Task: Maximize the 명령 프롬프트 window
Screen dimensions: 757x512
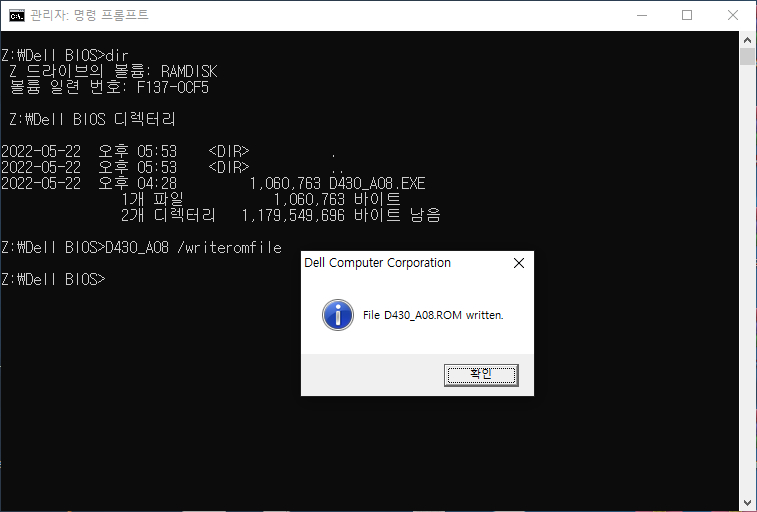Action: tap(687, 15)
